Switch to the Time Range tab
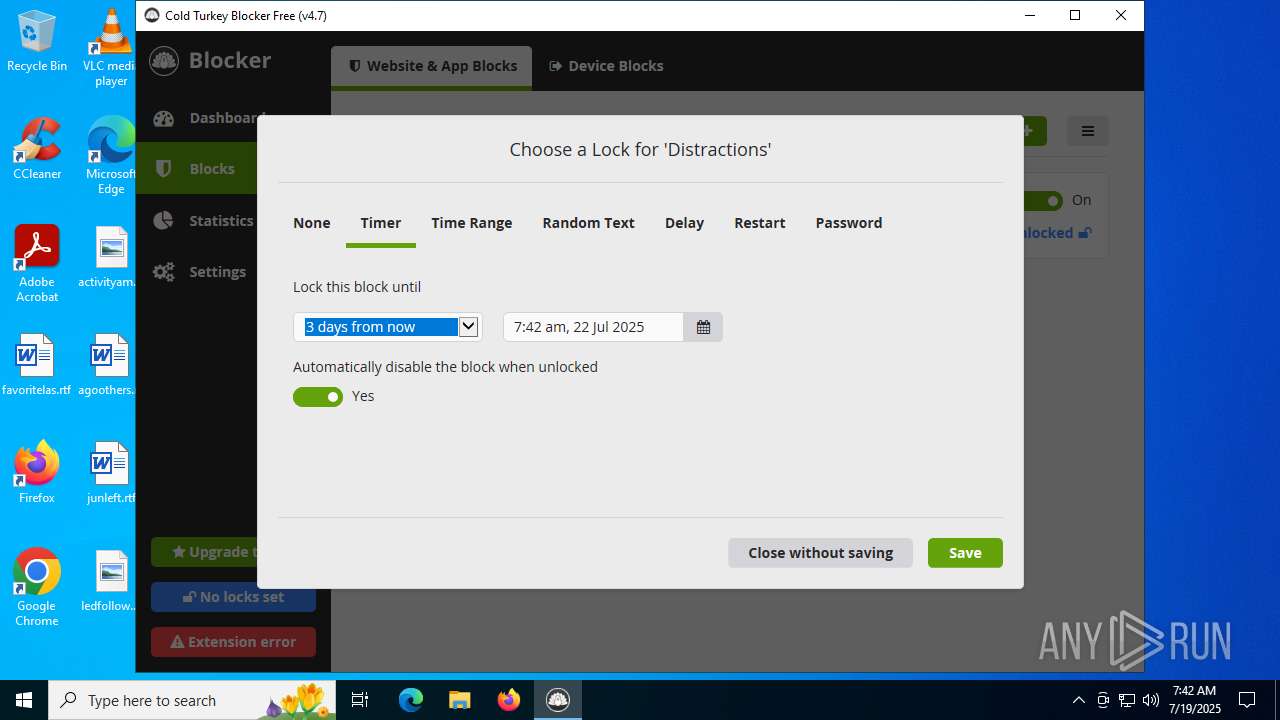The image size is (1280, 720). 471,223
